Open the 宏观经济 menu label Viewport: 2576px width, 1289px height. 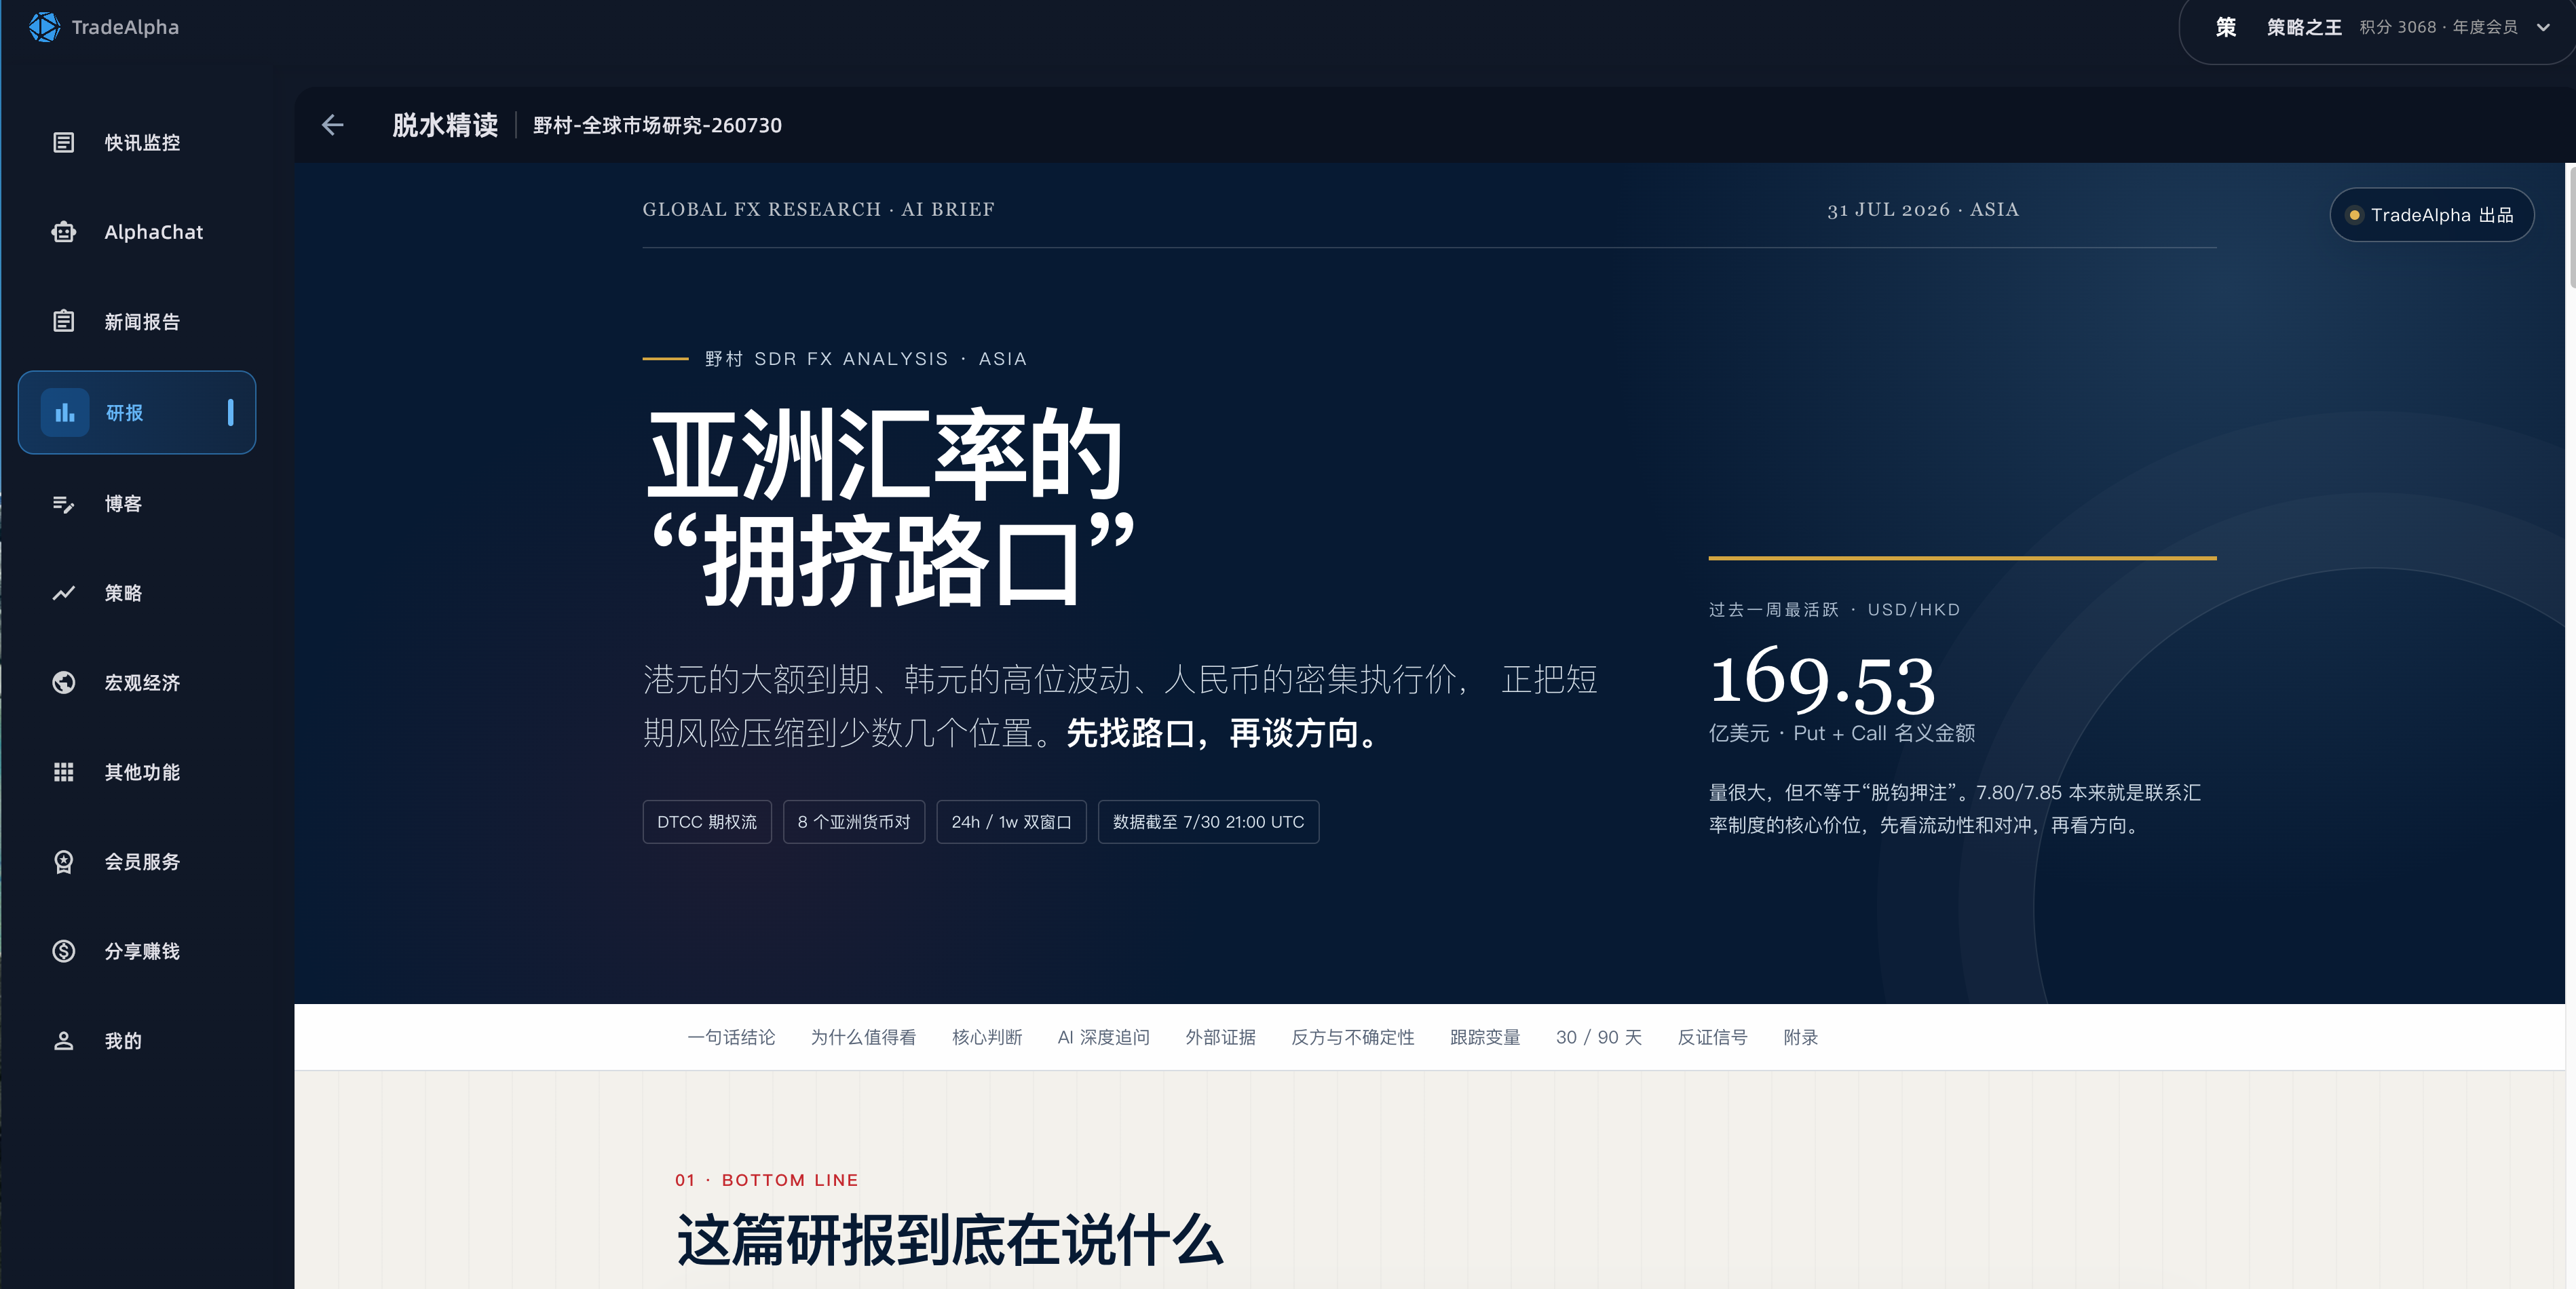[x=142, y=683]
